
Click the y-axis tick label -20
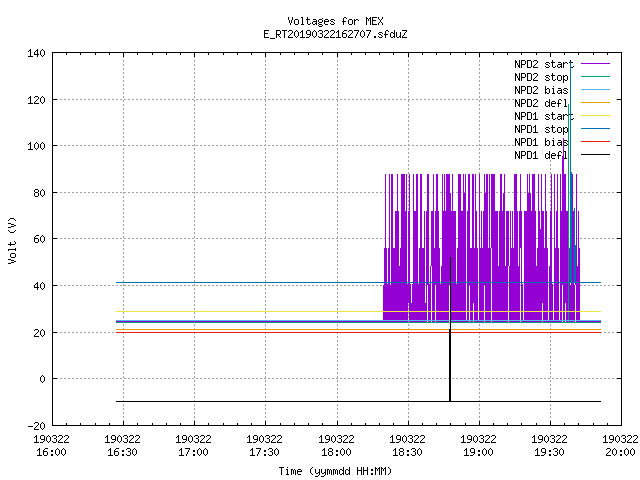[36, 426]
